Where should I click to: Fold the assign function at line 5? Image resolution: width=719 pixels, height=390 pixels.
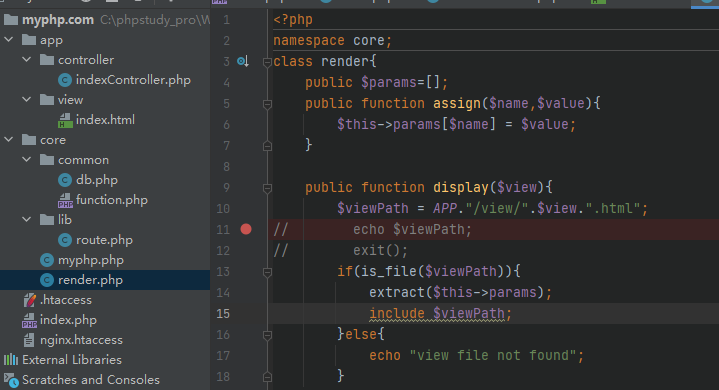click(x=267, y=104)
